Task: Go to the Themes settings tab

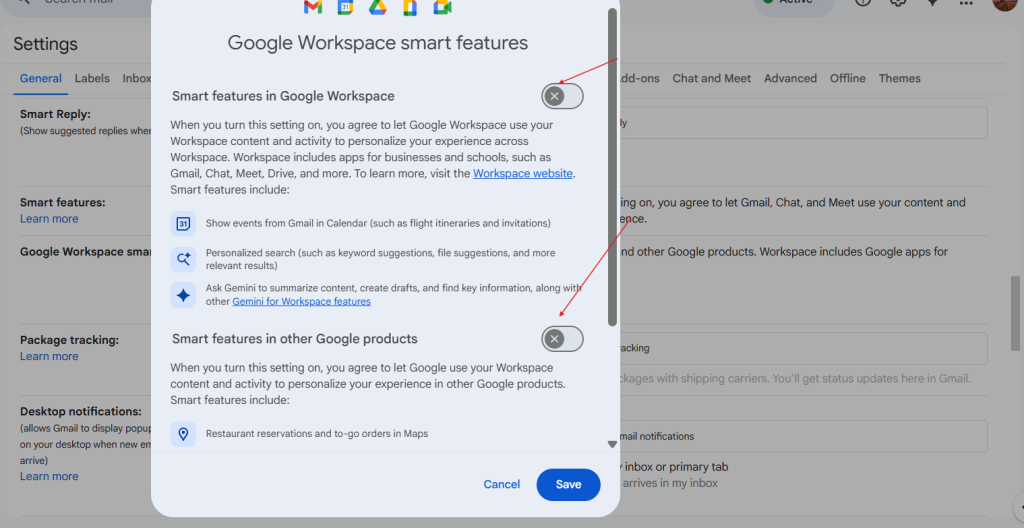Action: [899, 79]
